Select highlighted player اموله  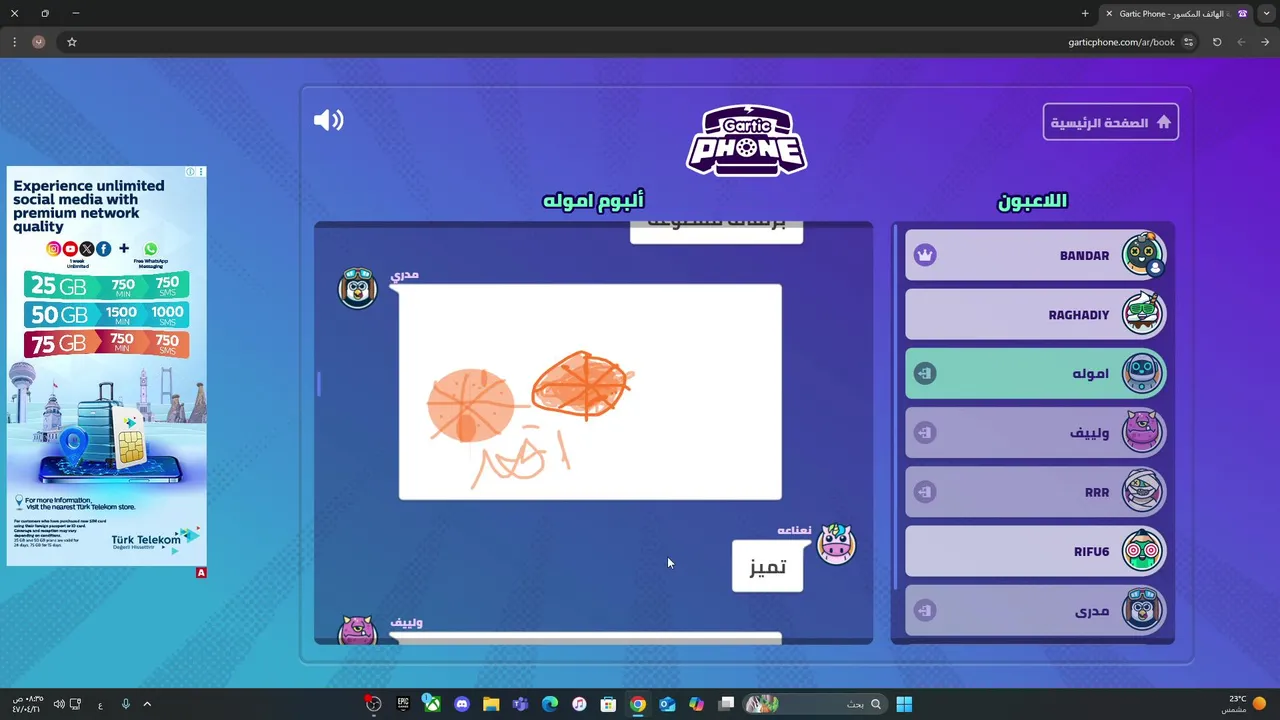pos(1036,373)
